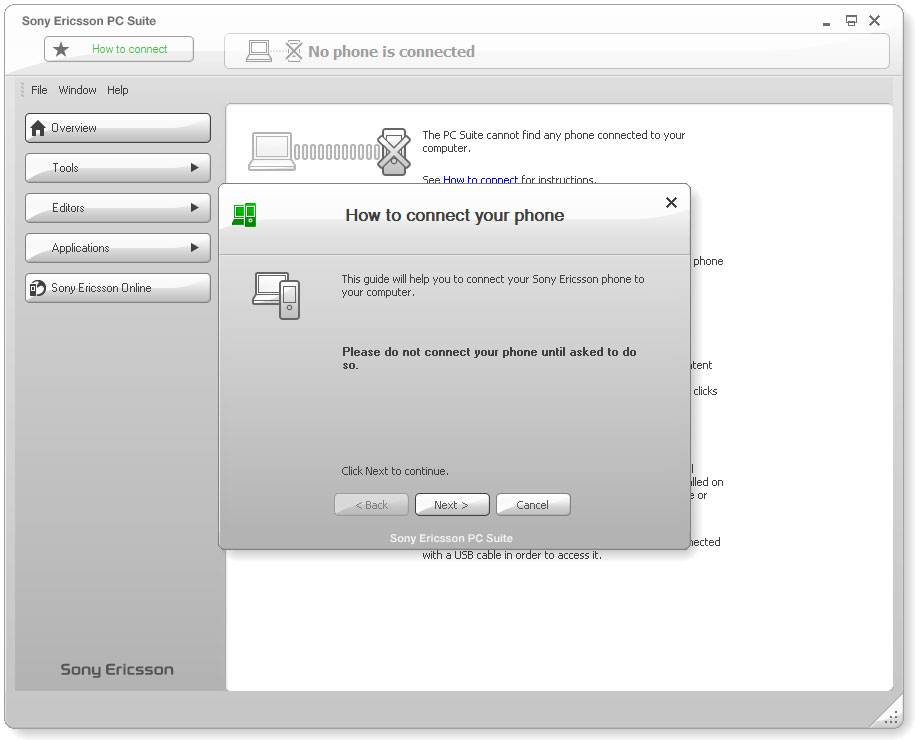915x740 pixels.
Task: Open the Overview section
Action: 118,128
